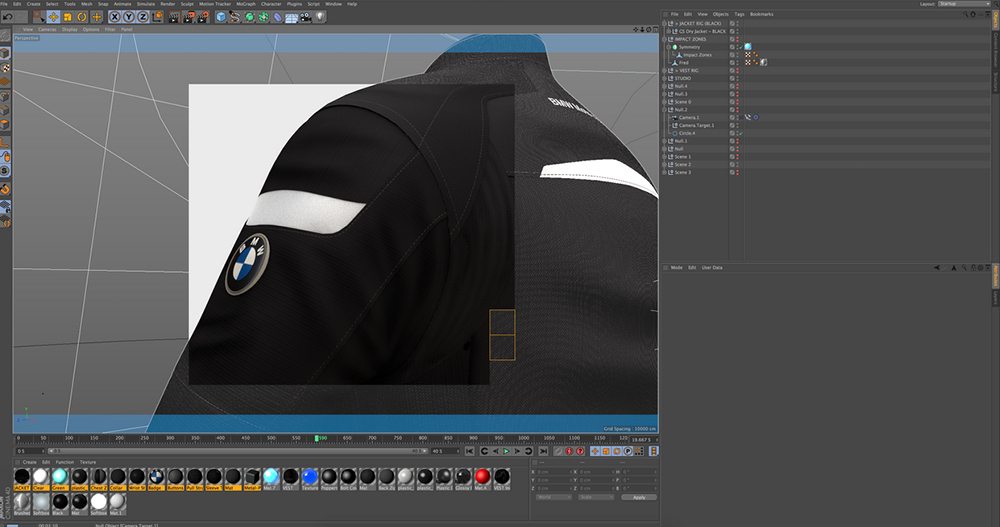Click the Undo arrow icon

click(8, 17)
